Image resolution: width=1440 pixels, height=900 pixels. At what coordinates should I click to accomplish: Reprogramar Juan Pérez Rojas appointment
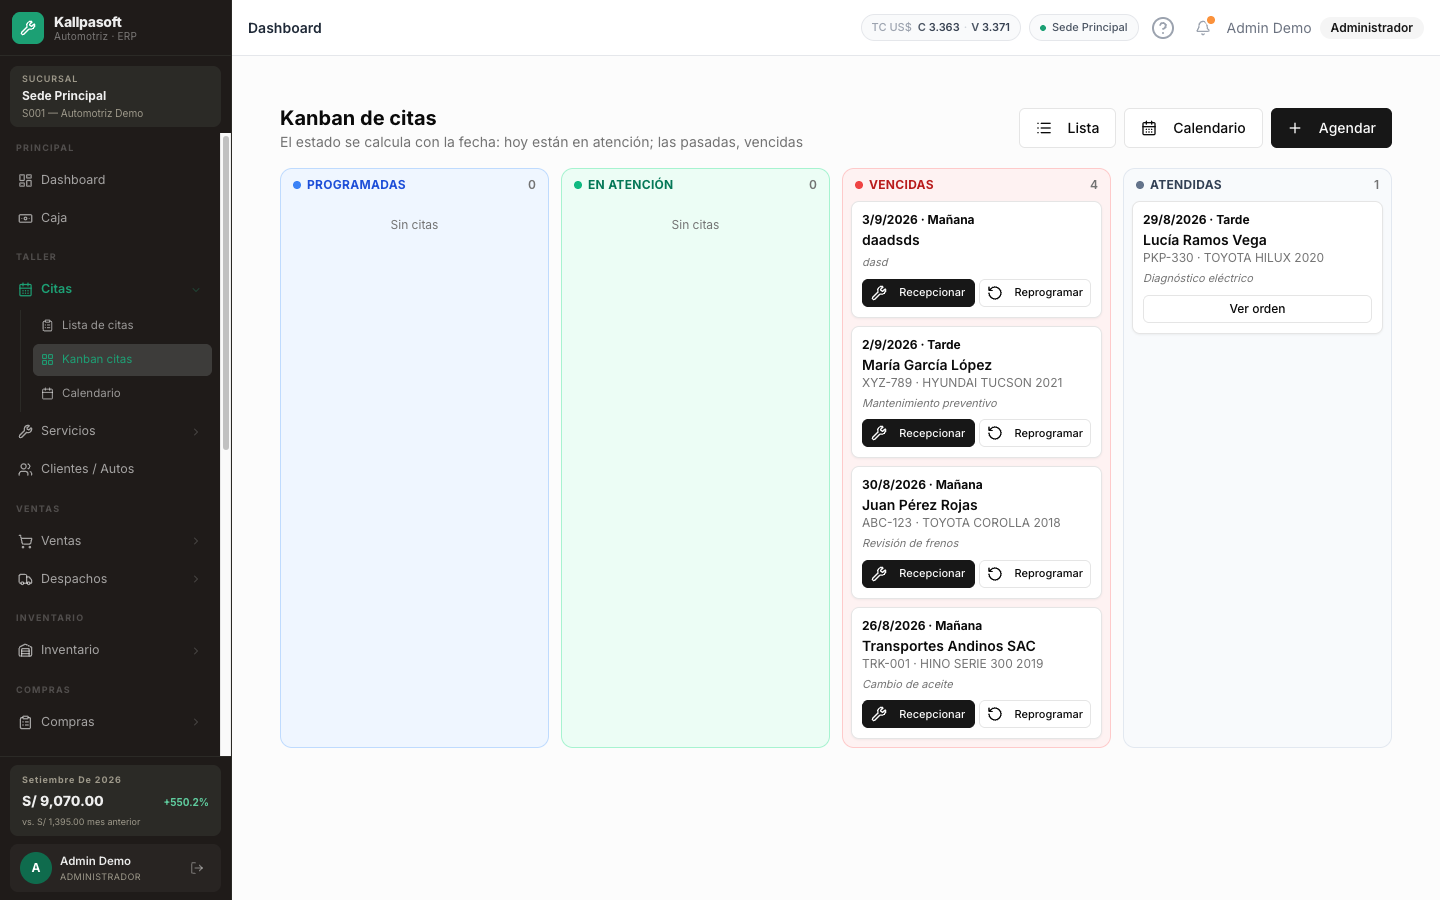click(1035, 574)
